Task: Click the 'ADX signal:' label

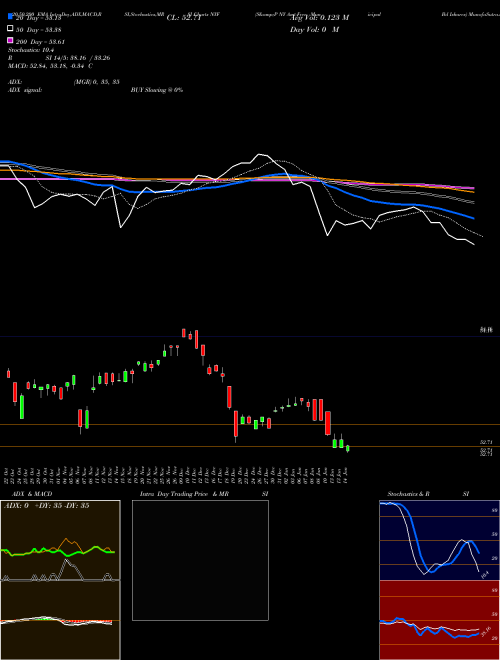Action: (x=25, y=90)
